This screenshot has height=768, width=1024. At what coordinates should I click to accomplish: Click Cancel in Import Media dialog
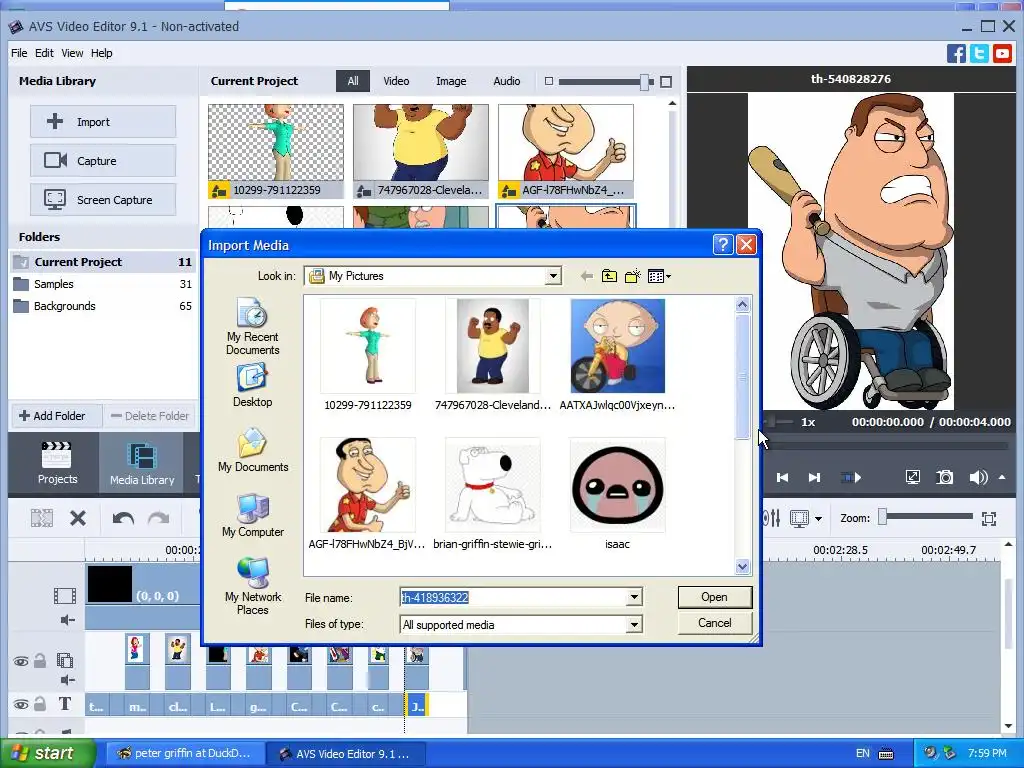(x=715, y=623)
